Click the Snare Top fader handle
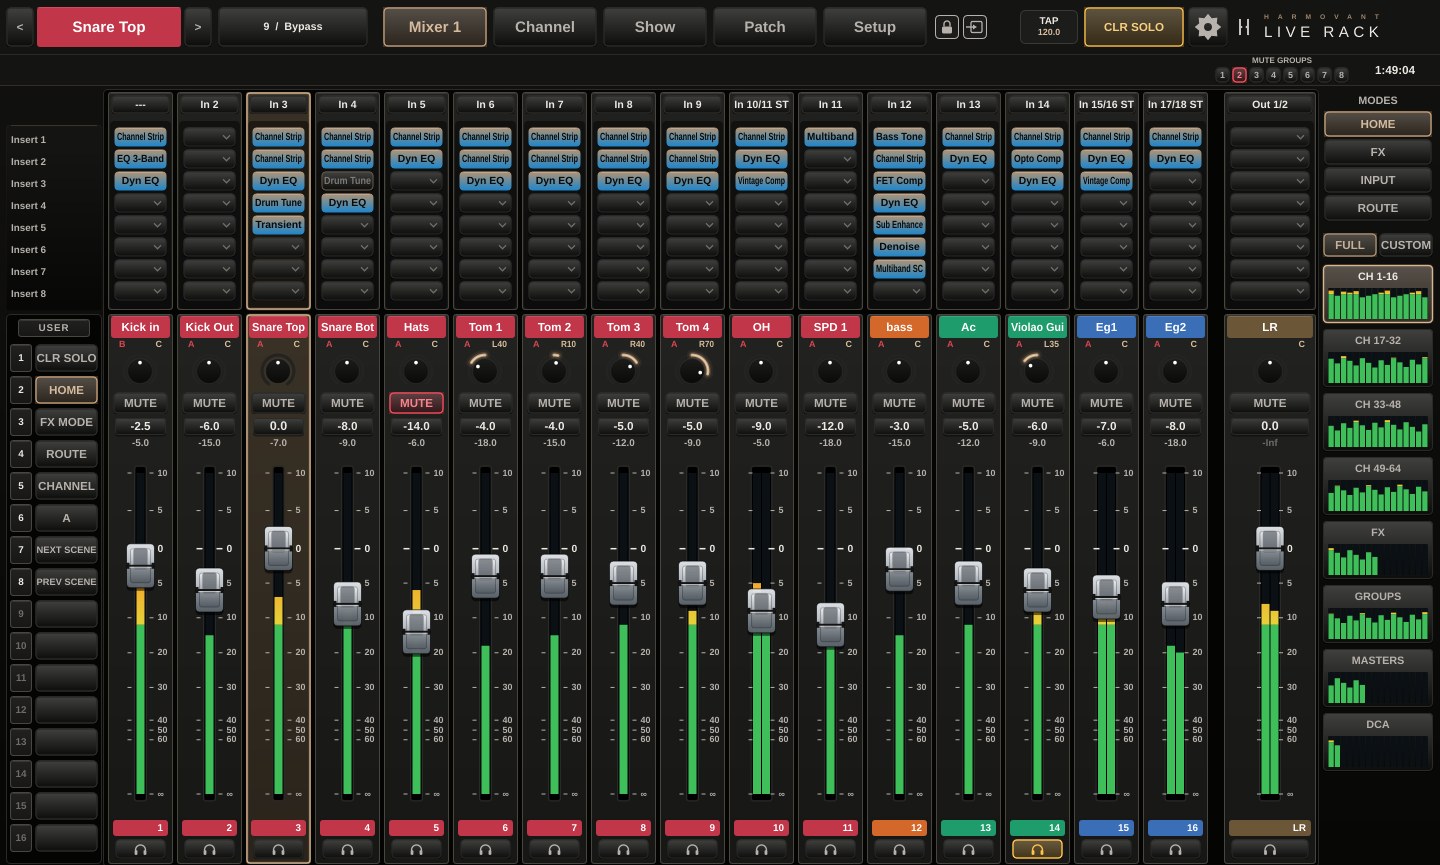Viewport: 1440px width, 865px height. (x=278, y=548)
